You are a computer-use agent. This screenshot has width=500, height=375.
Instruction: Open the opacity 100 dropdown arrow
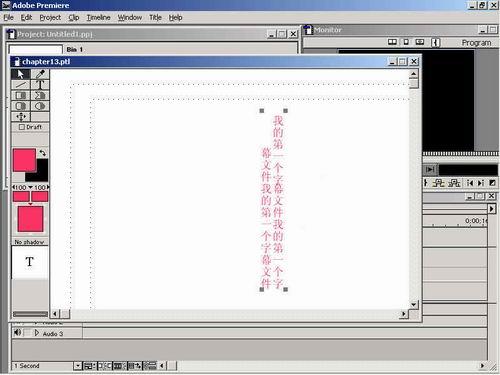click(30, 187)
